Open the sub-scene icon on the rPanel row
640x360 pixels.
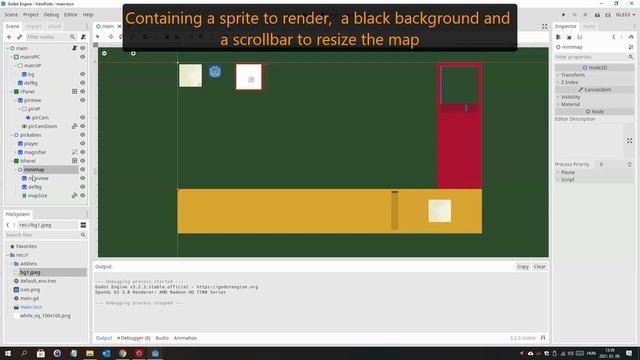coord(75,91)
